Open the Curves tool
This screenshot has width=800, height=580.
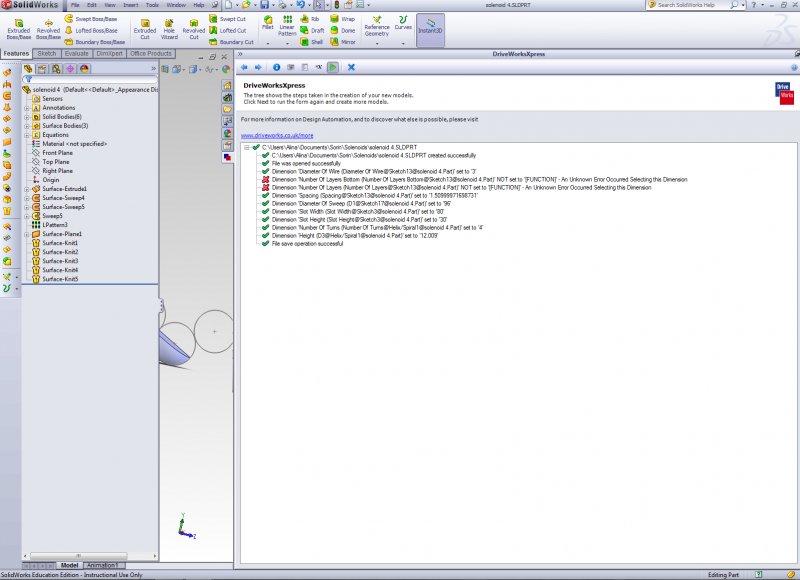403,23
